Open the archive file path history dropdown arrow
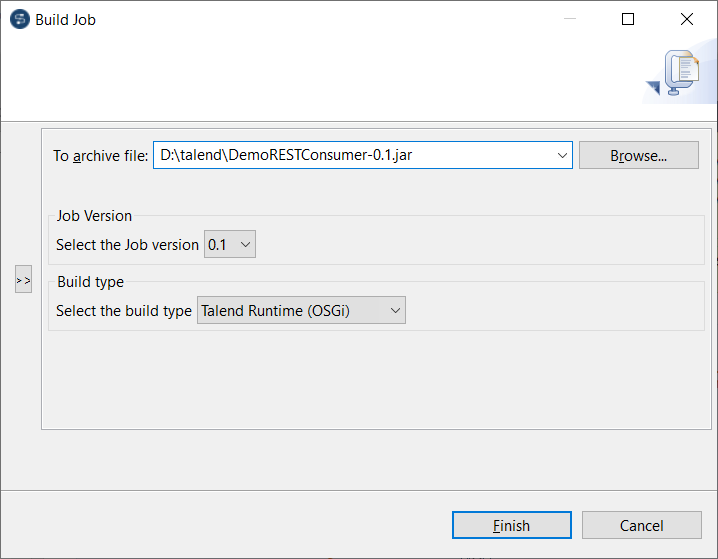The width and height of the screenshot is (718, 559). pos(561,155)
